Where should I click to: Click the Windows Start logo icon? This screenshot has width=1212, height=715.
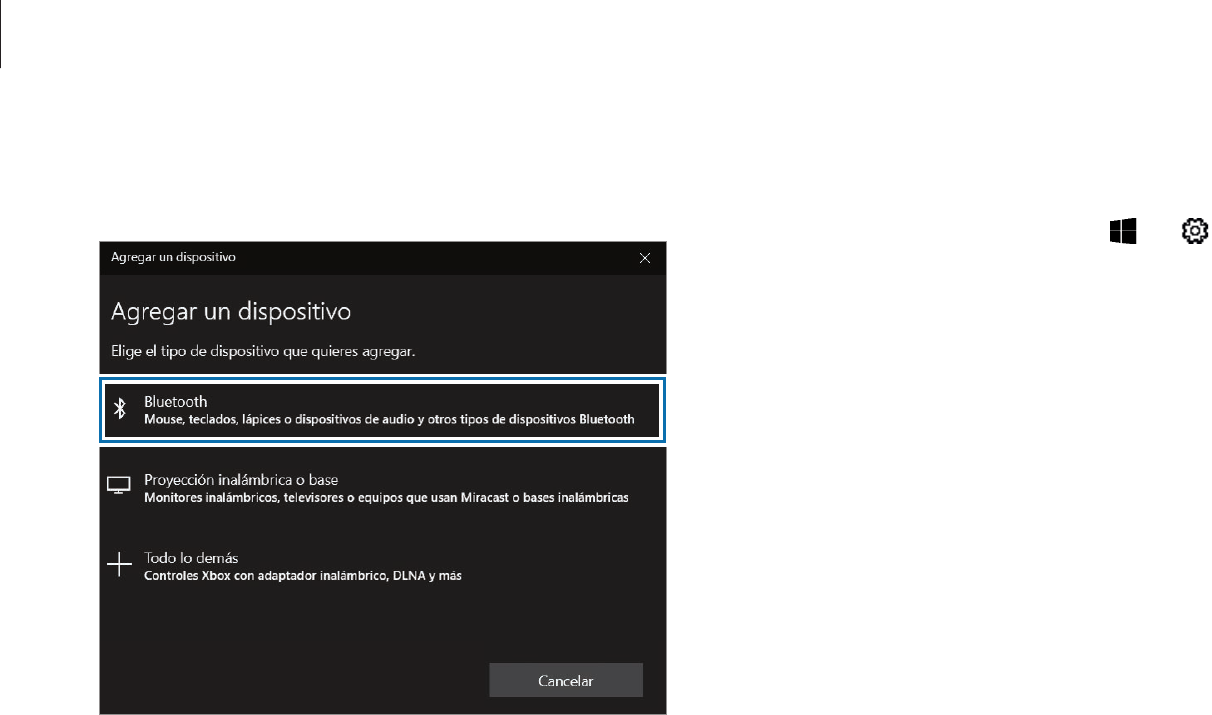1121,232
